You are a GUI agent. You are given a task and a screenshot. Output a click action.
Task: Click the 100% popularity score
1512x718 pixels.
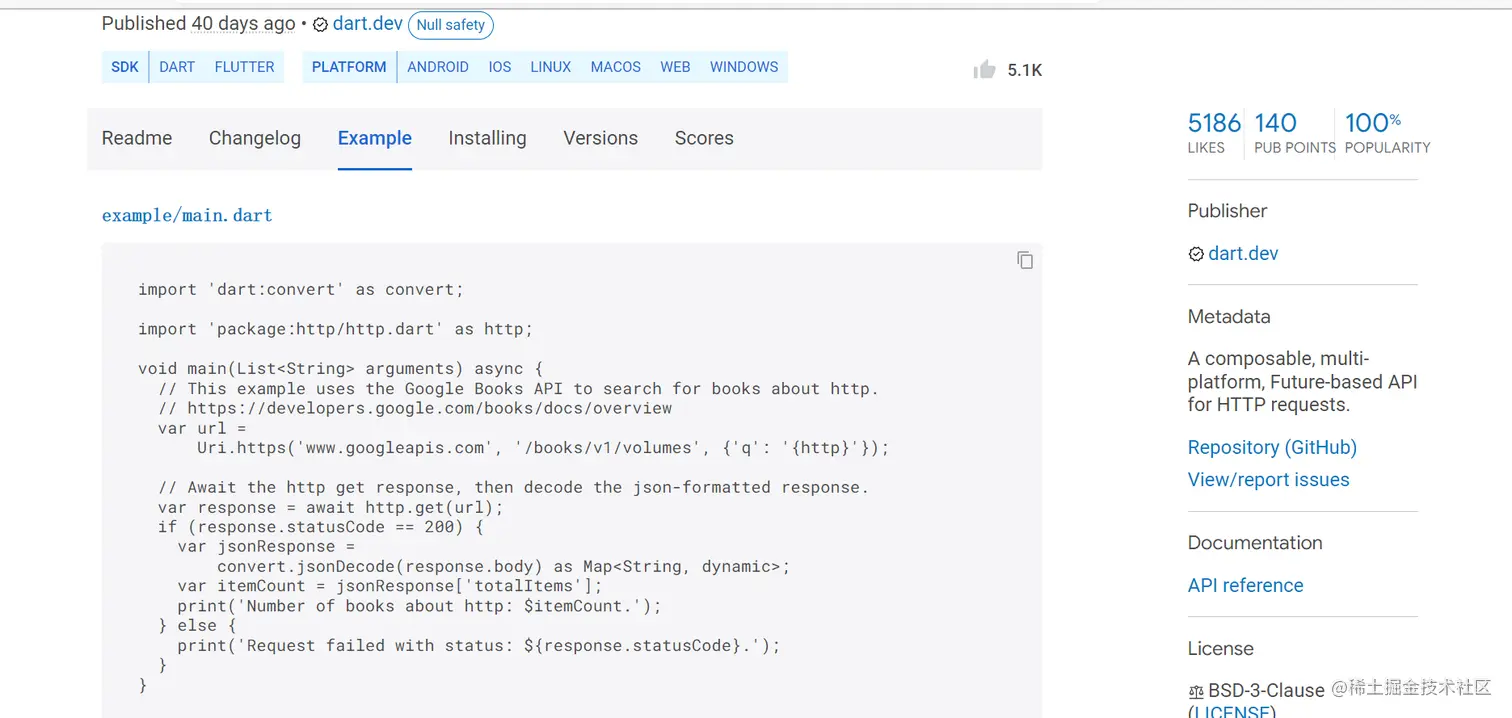click(x=1387, y=132)
